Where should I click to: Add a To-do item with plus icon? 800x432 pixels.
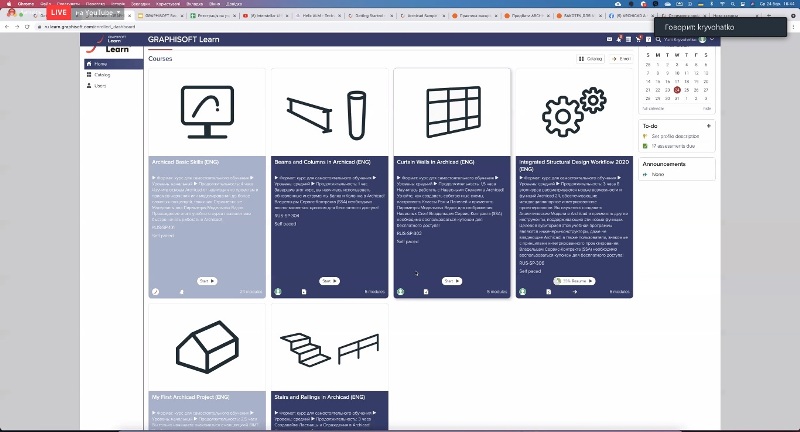709,125
